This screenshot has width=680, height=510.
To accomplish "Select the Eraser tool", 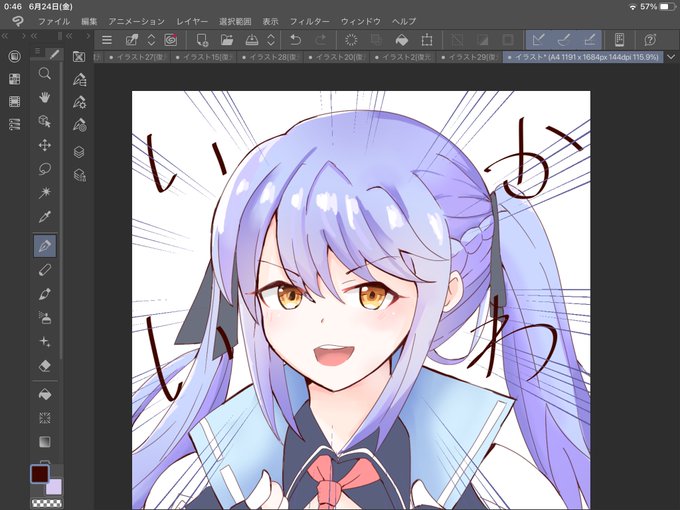I will [45, 366].
